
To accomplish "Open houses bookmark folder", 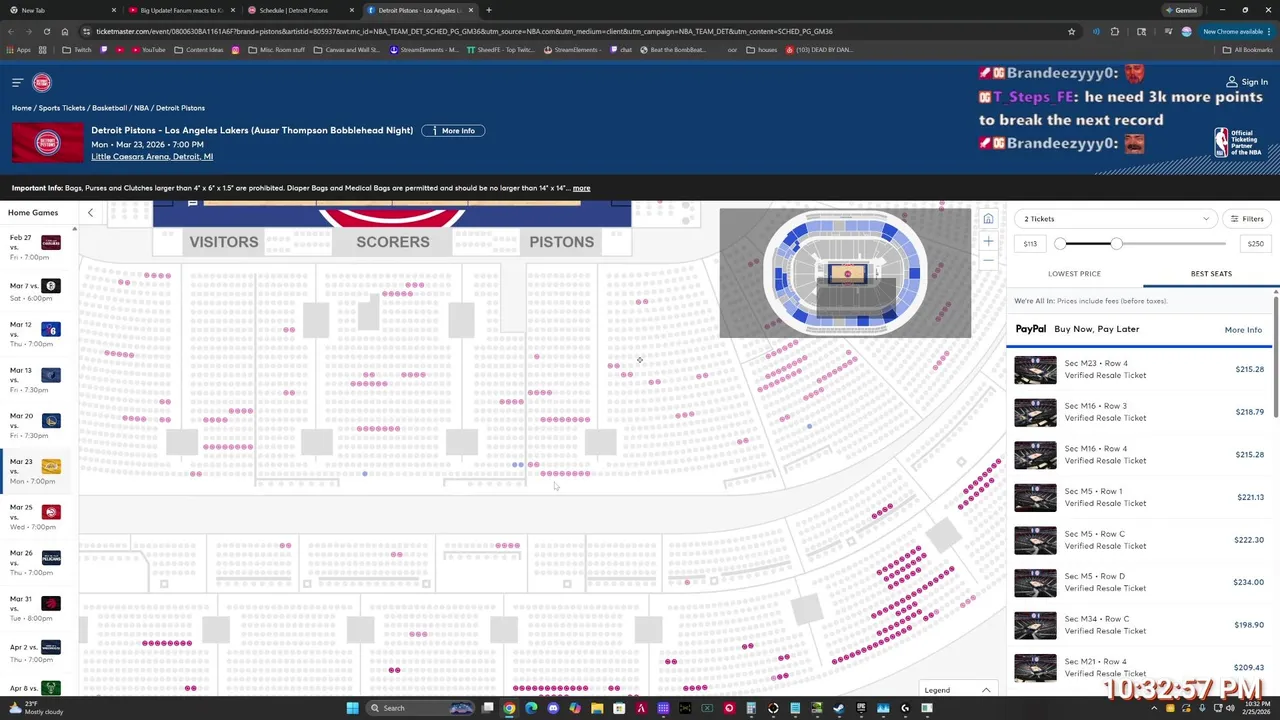I will 762,49.
